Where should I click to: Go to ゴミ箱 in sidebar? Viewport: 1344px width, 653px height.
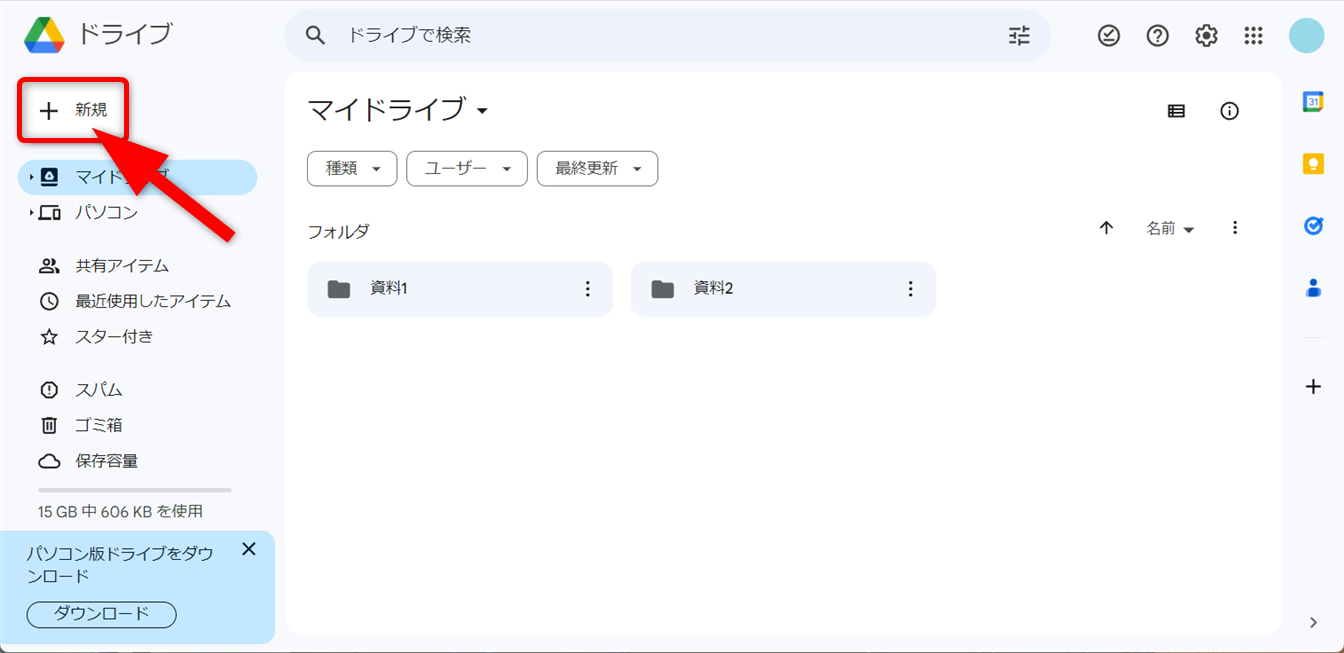[98, 425]
